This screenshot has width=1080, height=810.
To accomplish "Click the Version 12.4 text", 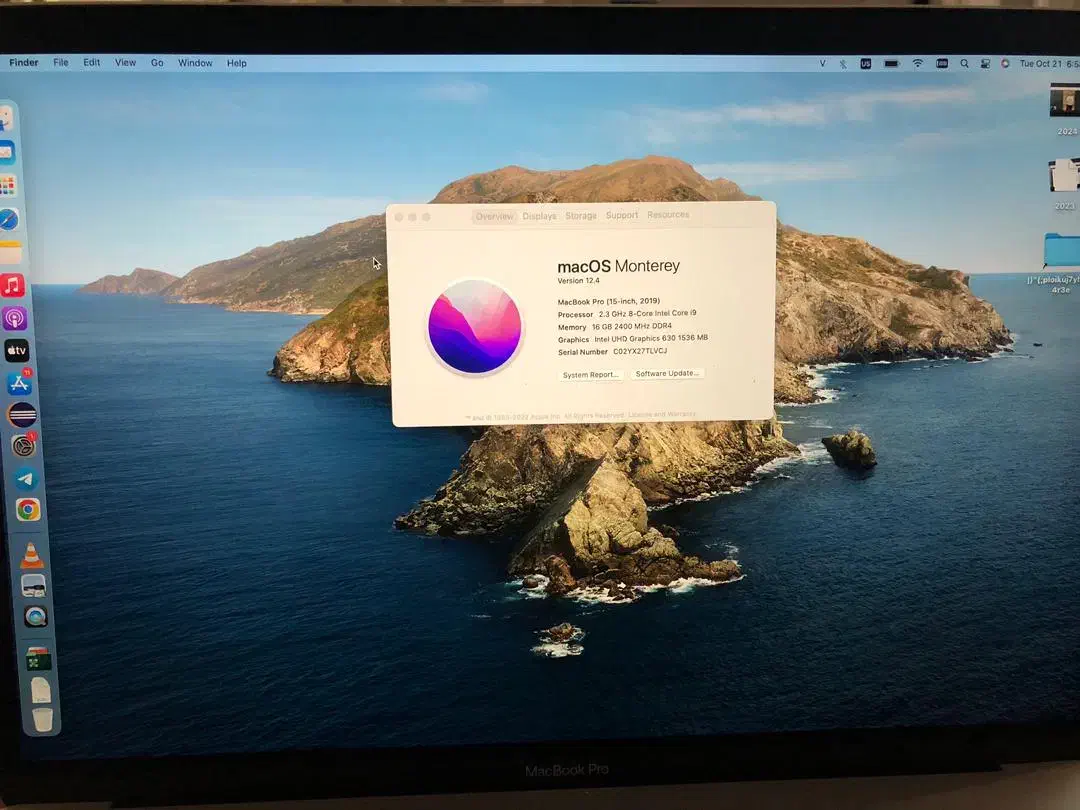I will point(579,280).
